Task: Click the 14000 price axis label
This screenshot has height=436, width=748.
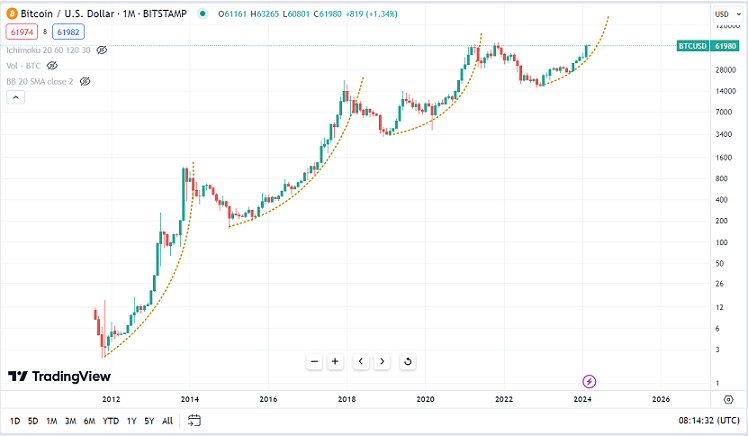Action: click(x=726, y=91)
